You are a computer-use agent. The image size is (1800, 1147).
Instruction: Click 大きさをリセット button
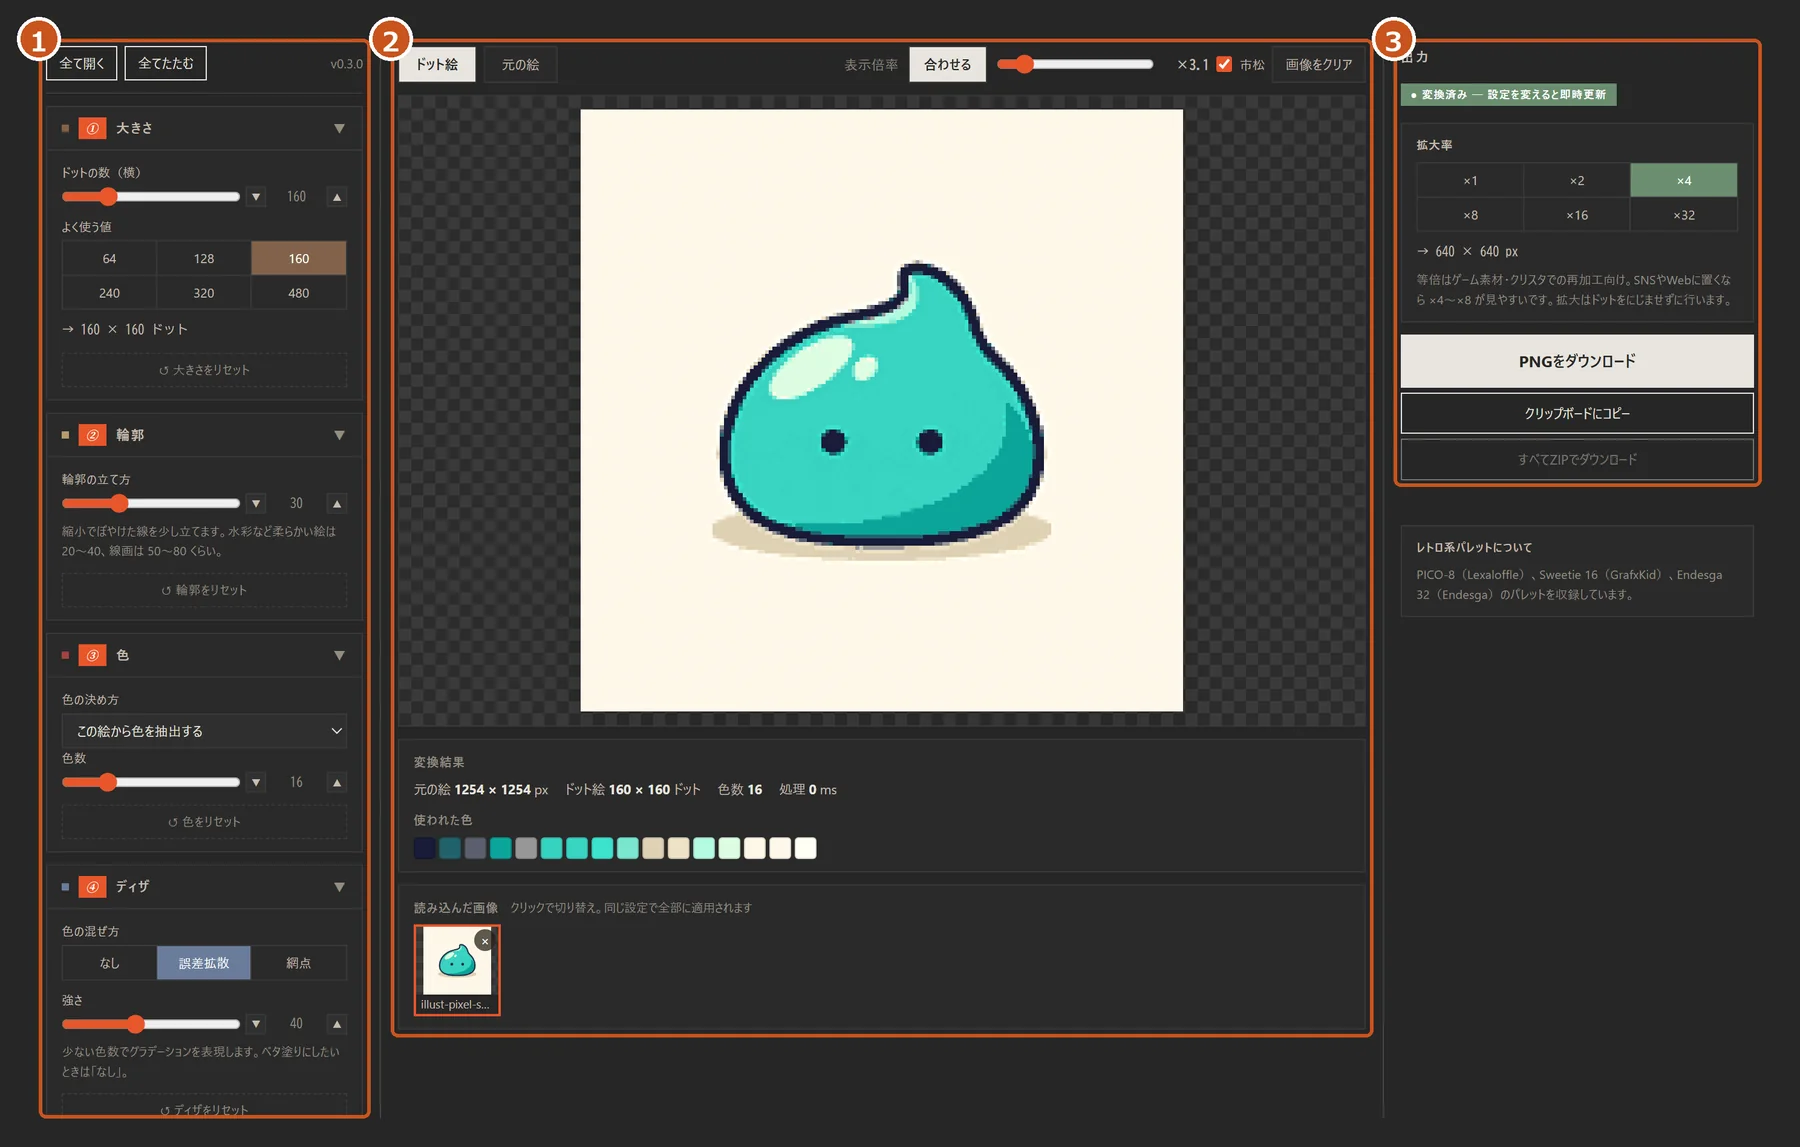click(x=204, y=370)
